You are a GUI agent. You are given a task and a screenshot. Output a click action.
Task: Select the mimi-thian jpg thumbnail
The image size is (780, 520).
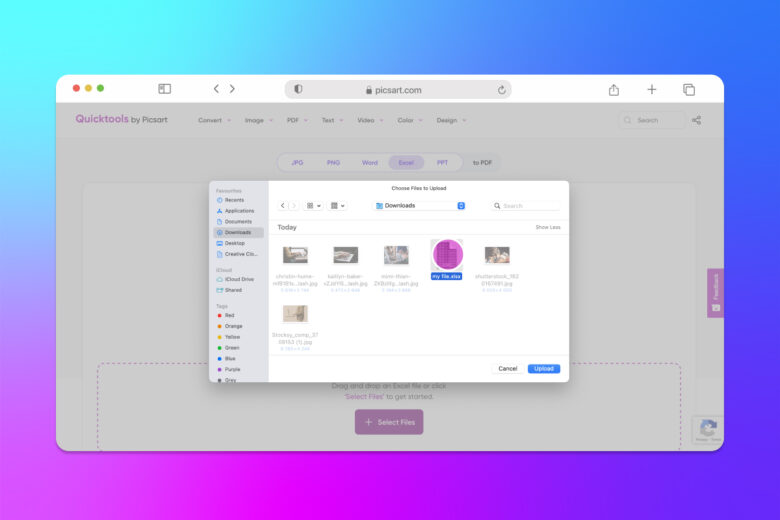pyautogui.click(x=396, y=255)
